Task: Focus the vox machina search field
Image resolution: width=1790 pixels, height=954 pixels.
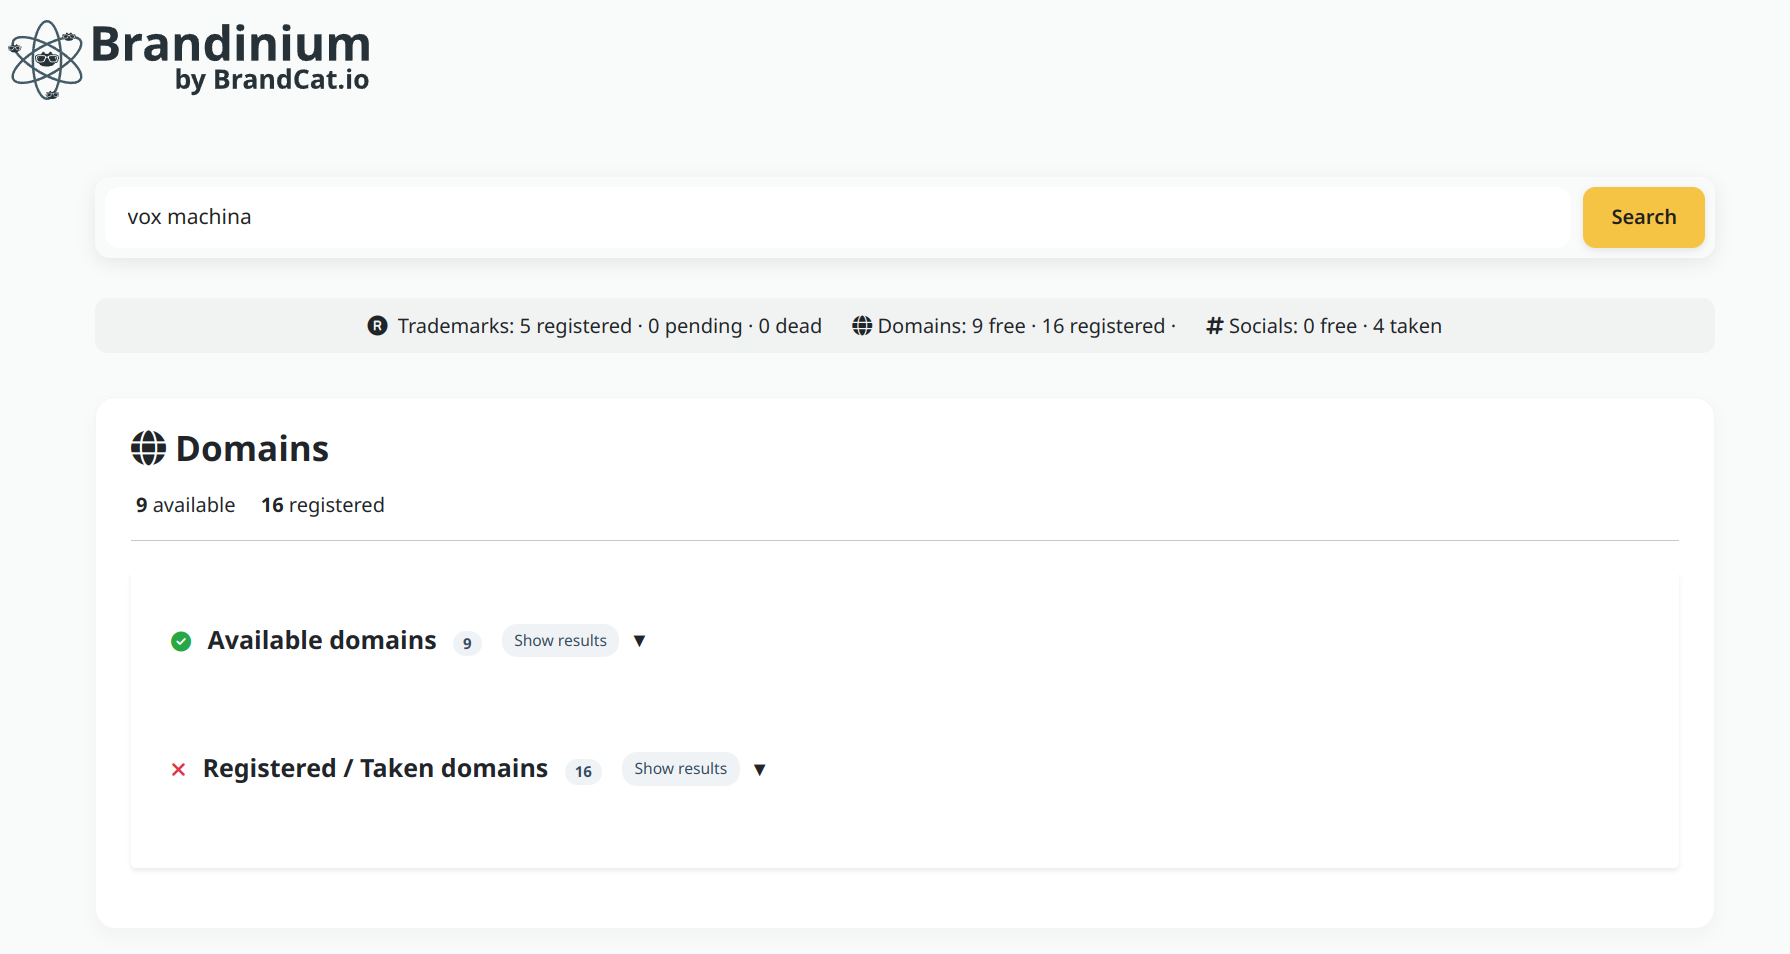Action: point(838,217)
